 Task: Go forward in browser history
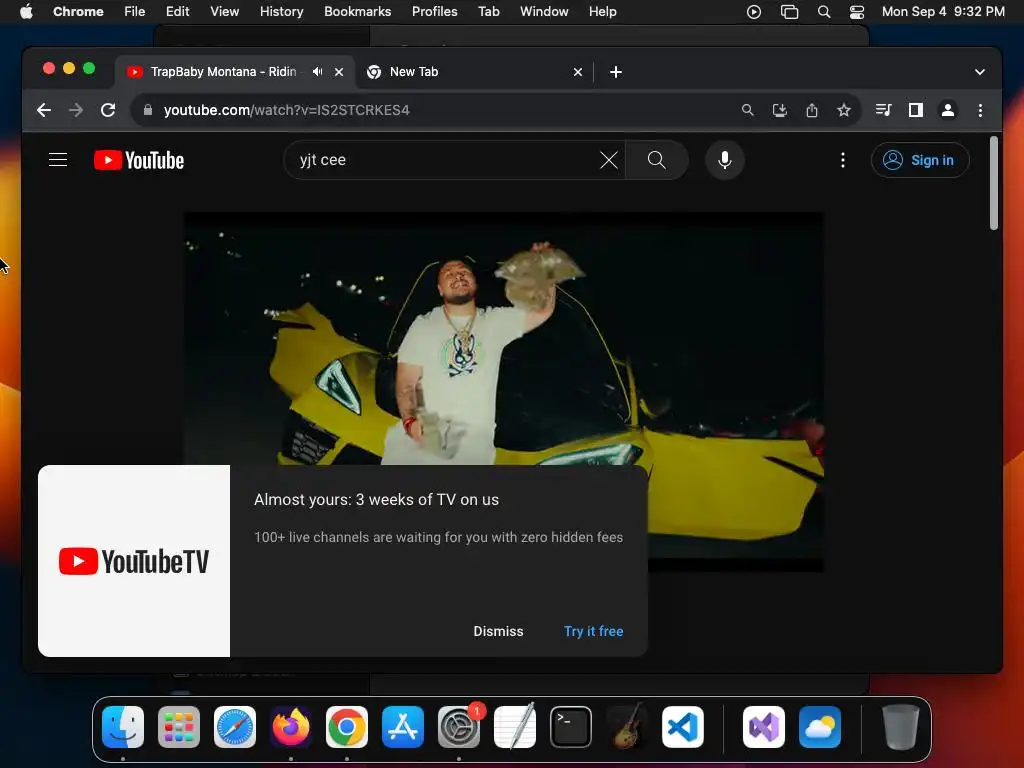[76, 110]
